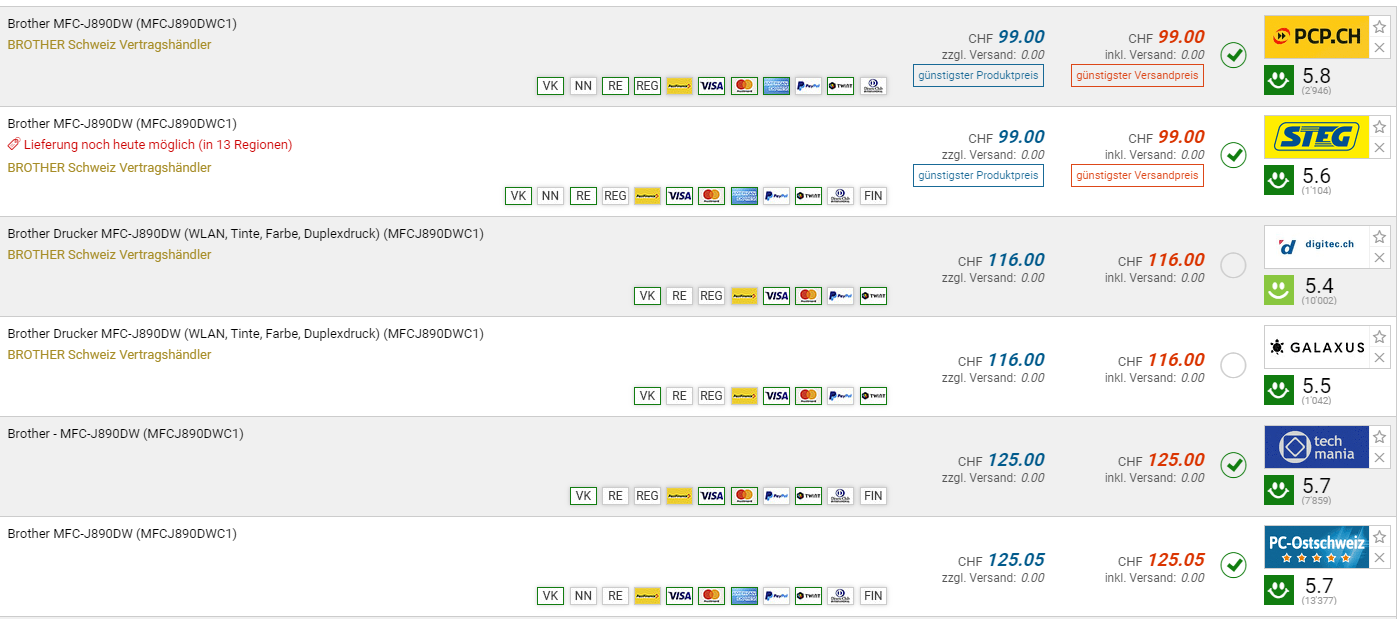
Task: Click "günstigster Versandpreis" badge in STEG row
Action: coord(1137,175)
